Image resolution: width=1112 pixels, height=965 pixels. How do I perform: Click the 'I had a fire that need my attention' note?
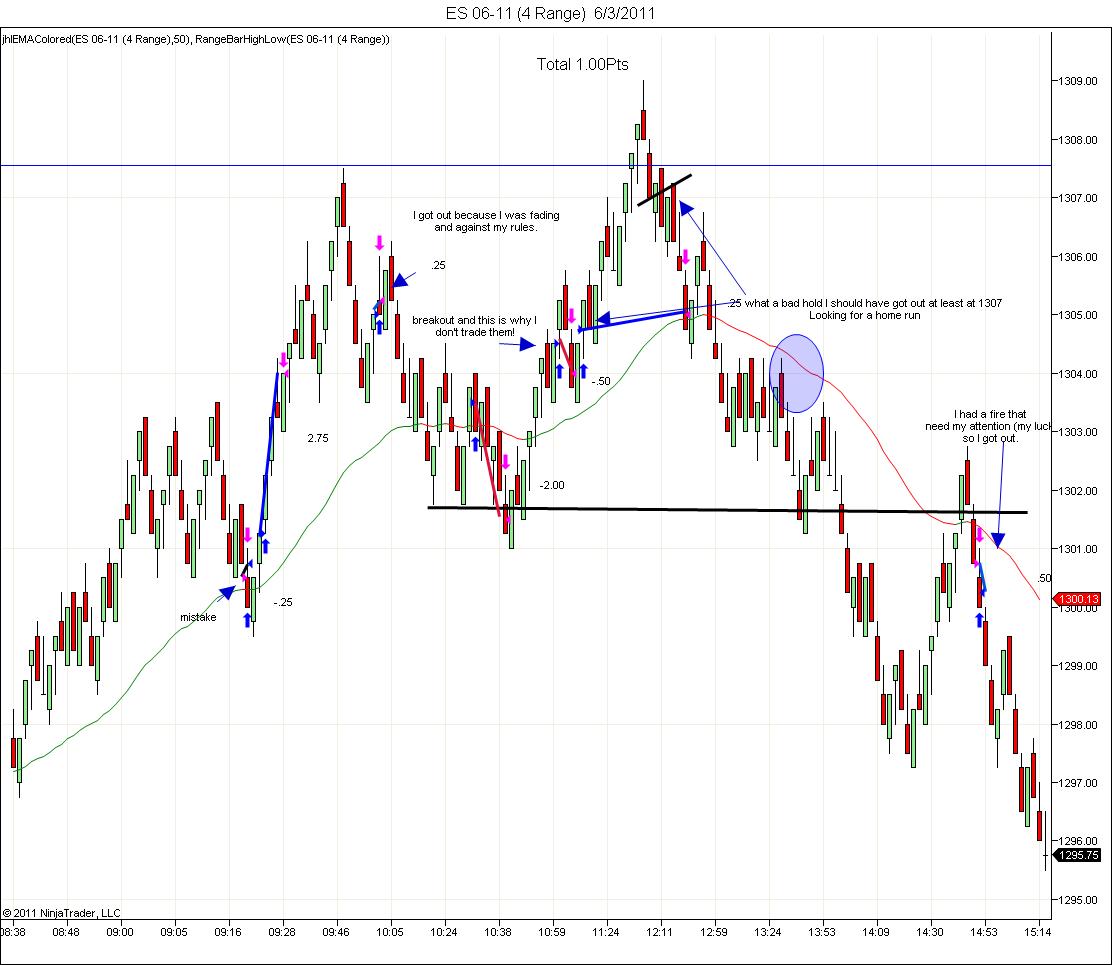click(989, 426)
